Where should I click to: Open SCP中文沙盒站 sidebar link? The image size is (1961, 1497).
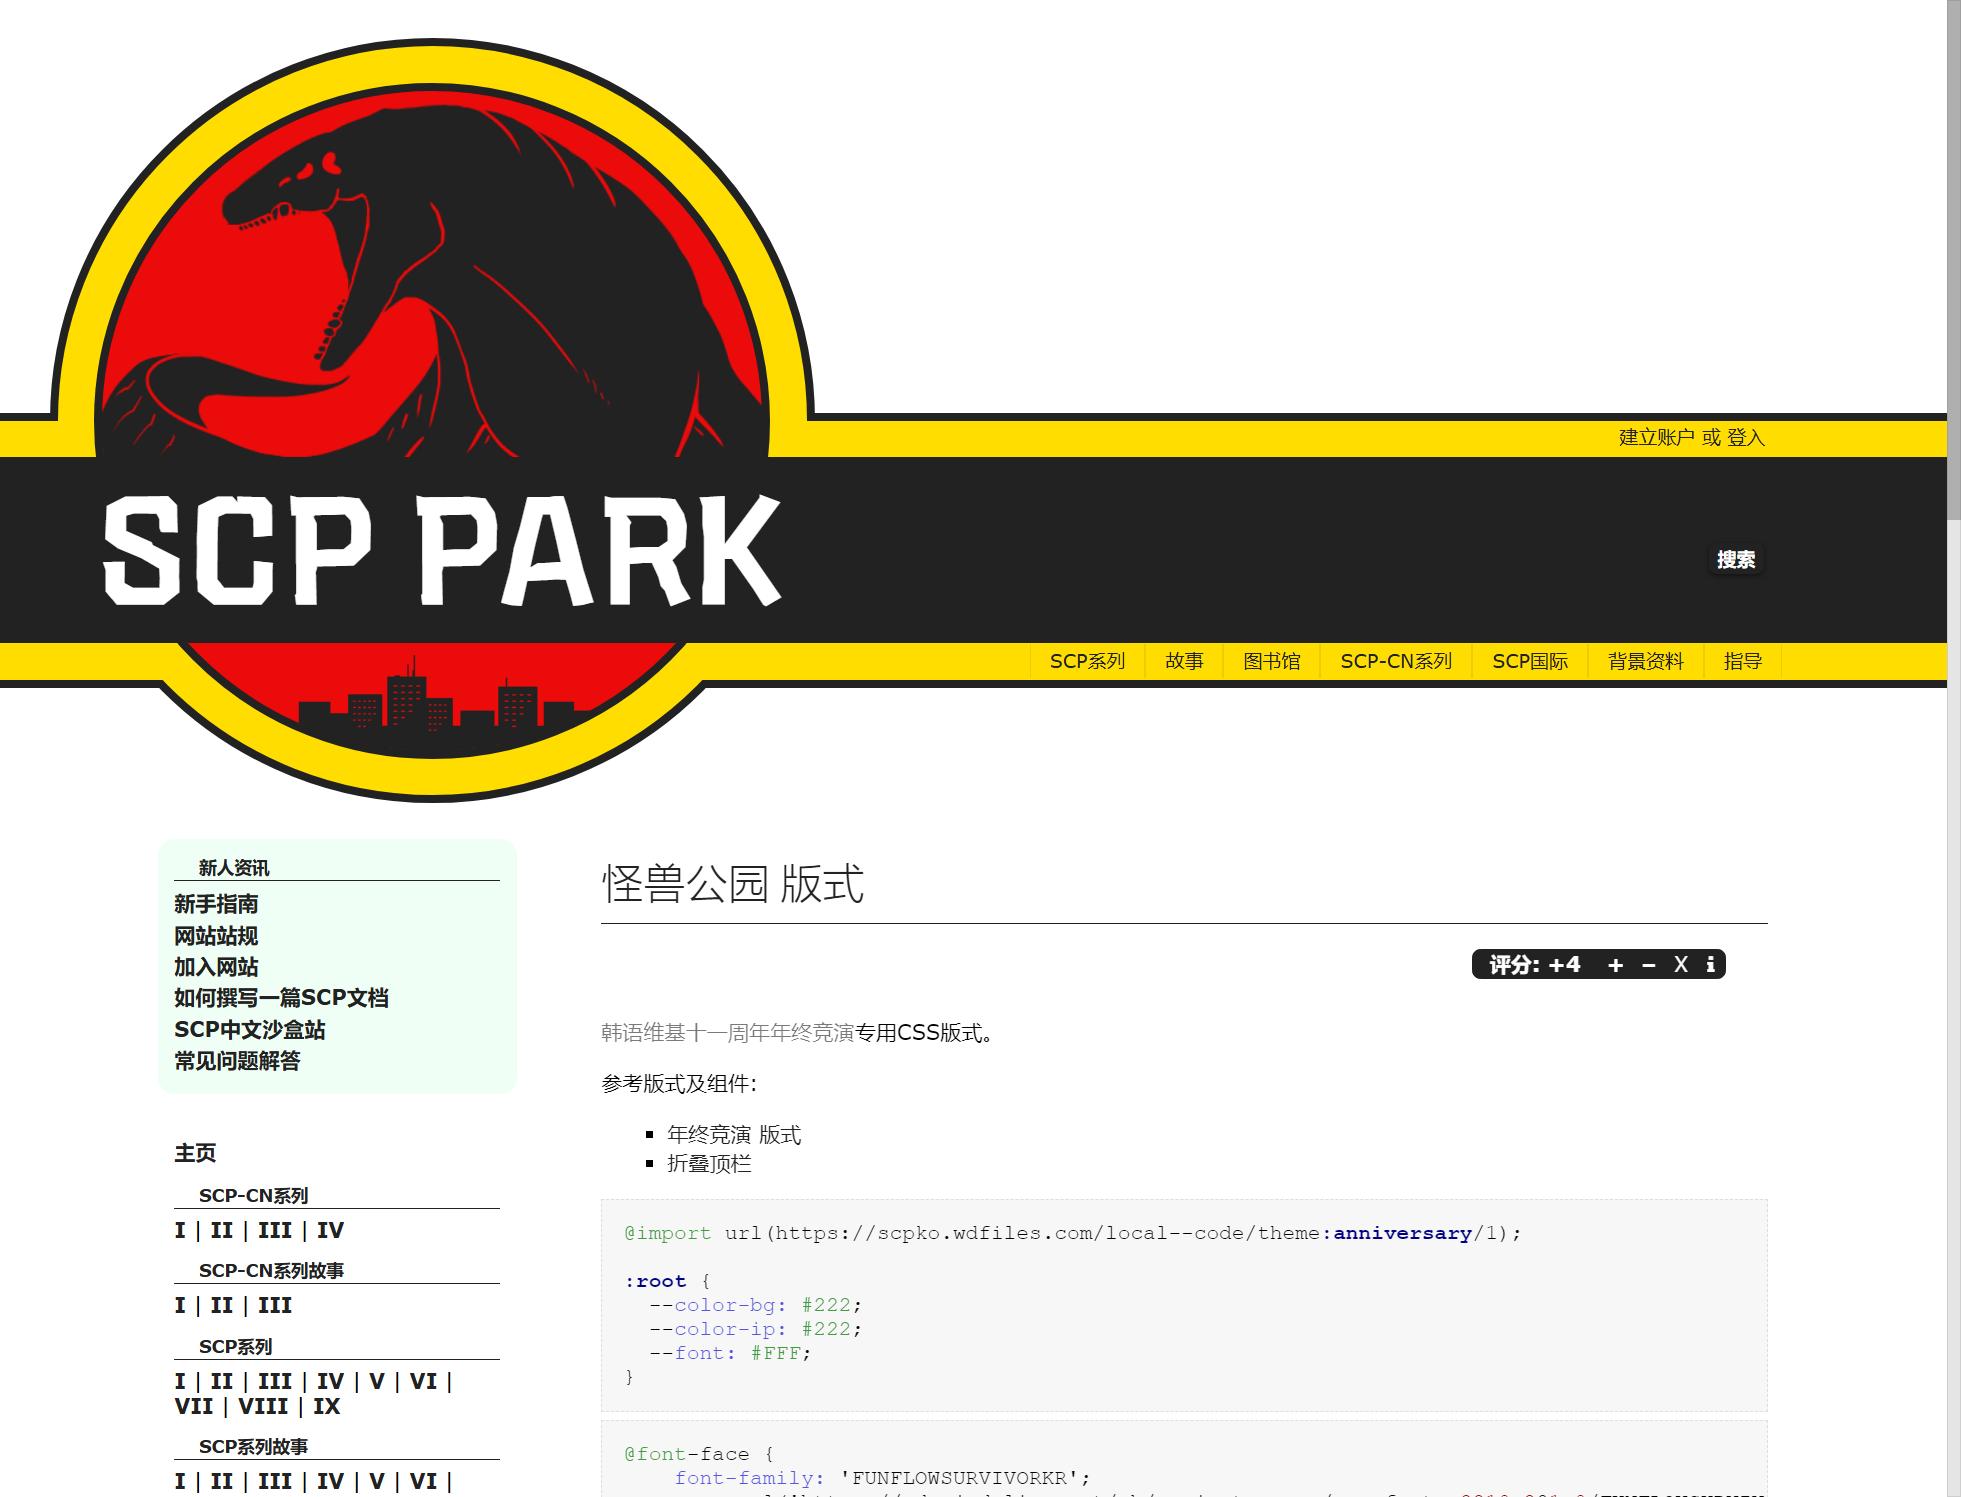point(249,1029)
